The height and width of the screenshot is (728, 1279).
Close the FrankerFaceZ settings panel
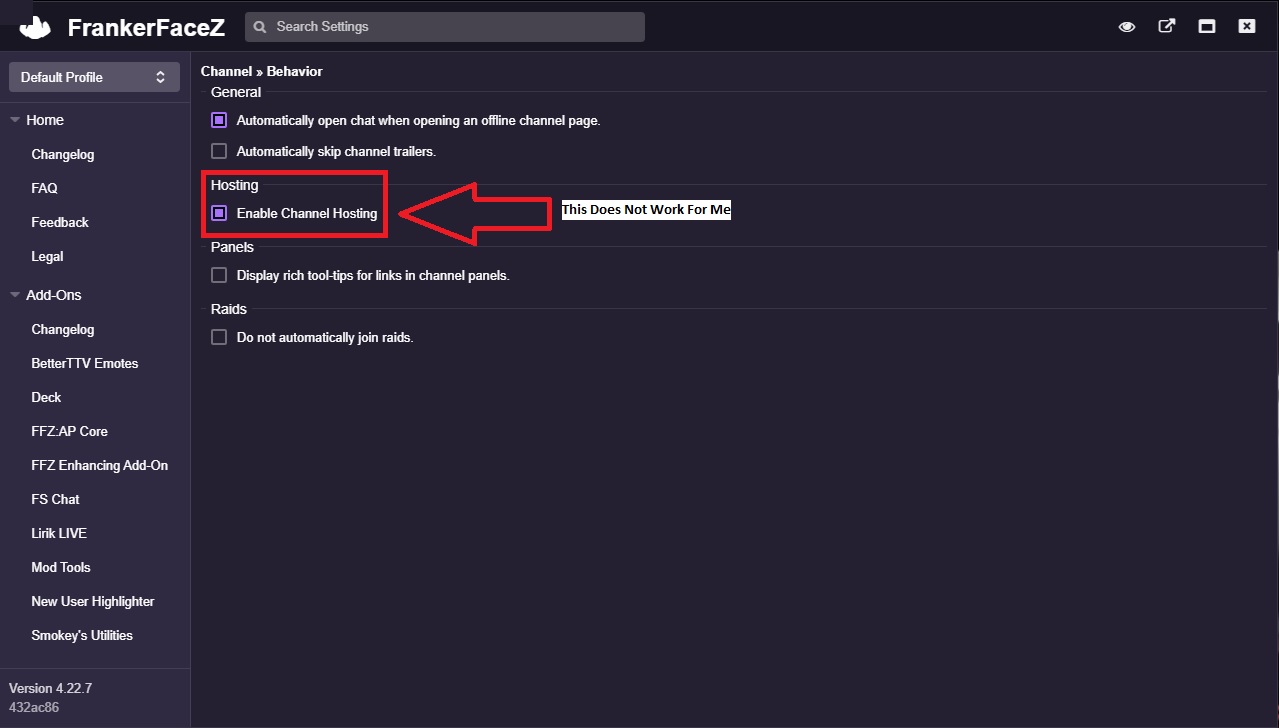point(1247,27)
